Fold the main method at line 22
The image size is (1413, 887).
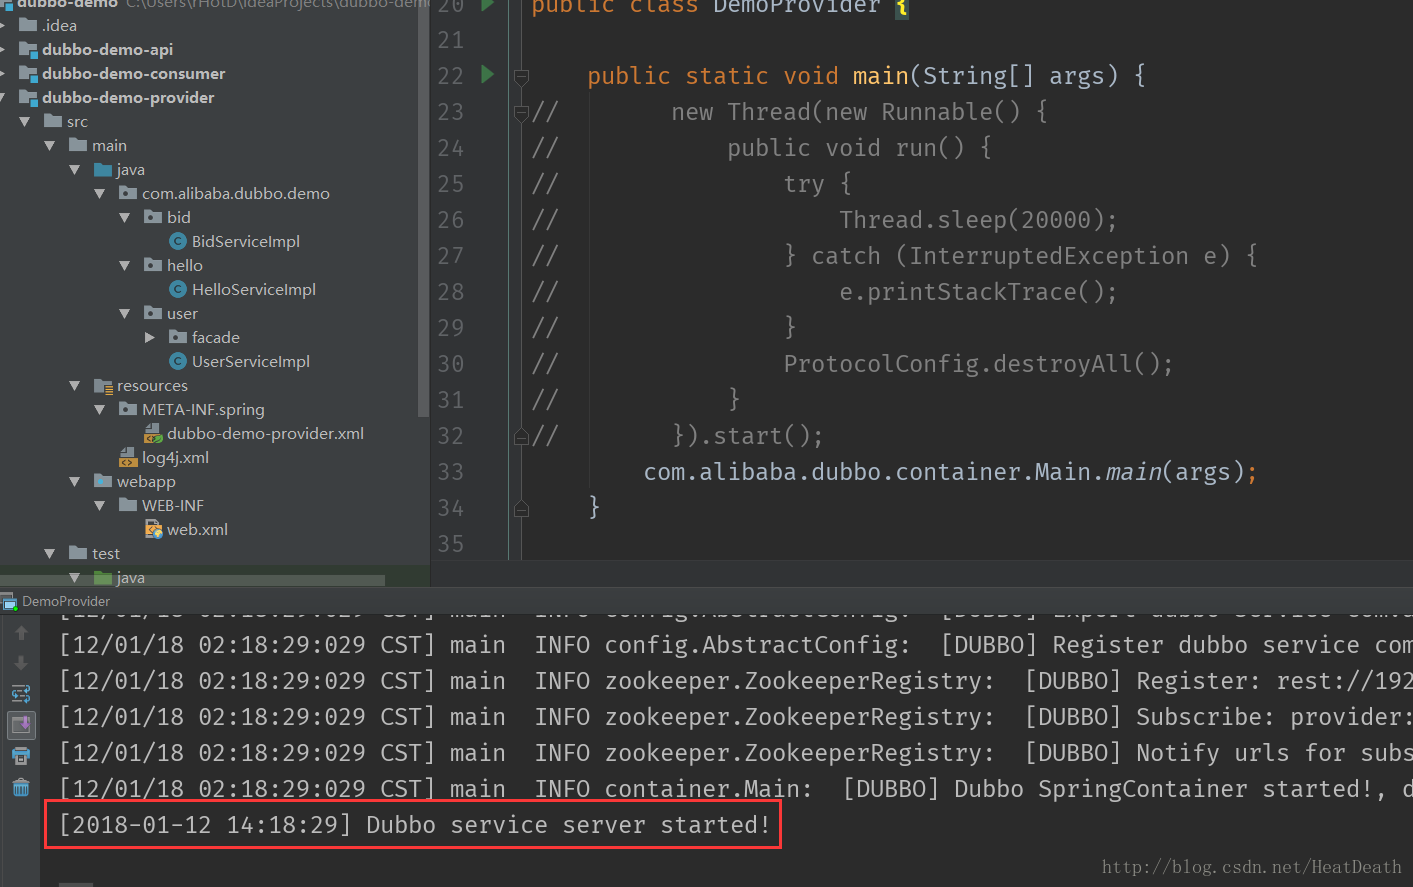click(521, 76)
